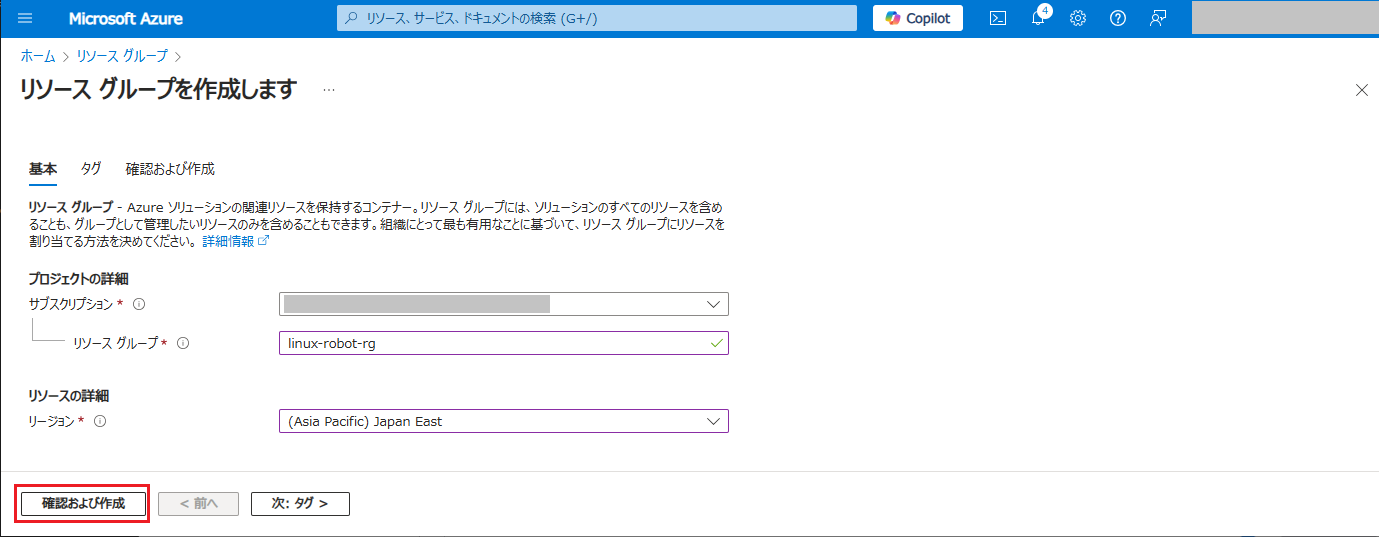
Task: Show info tooltip for リソース グループ
Action: (x=183, y=343)
